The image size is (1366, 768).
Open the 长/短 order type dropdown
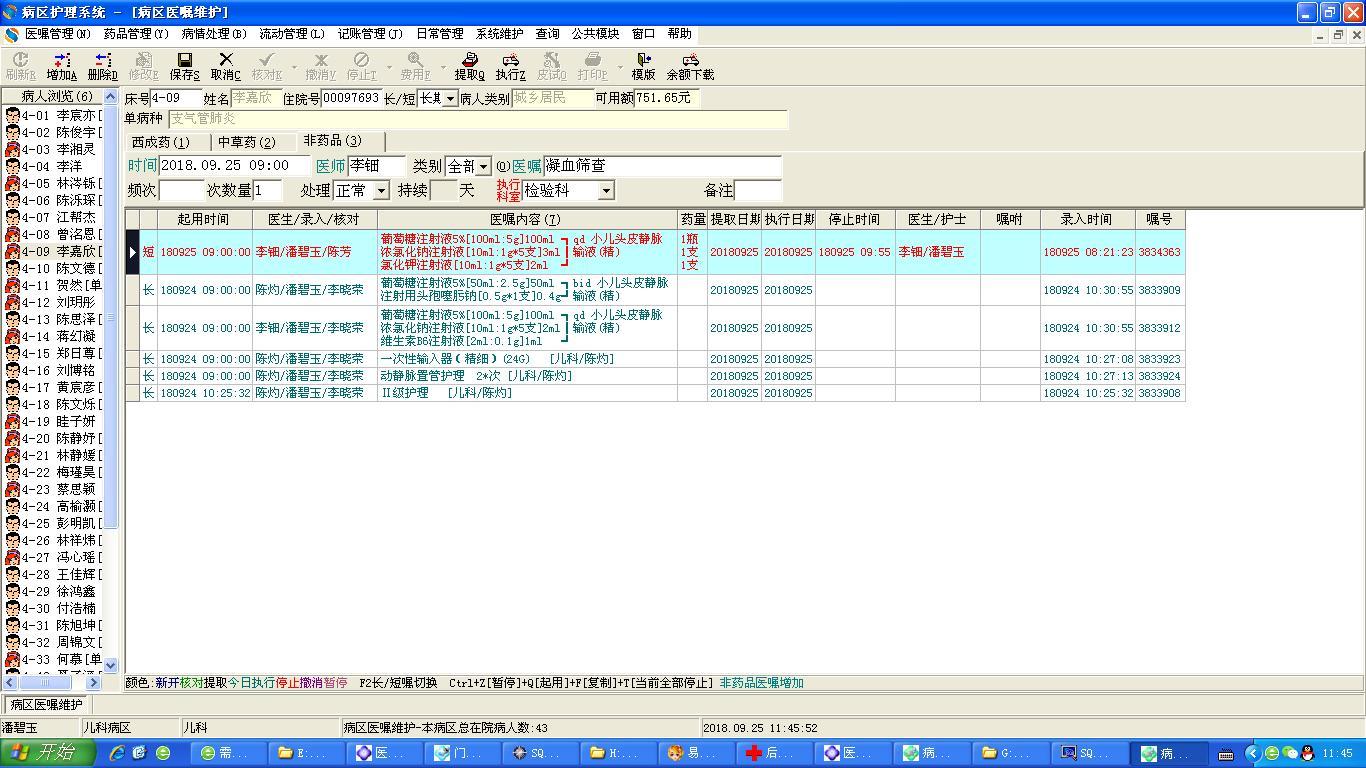(x=450, y=98)
